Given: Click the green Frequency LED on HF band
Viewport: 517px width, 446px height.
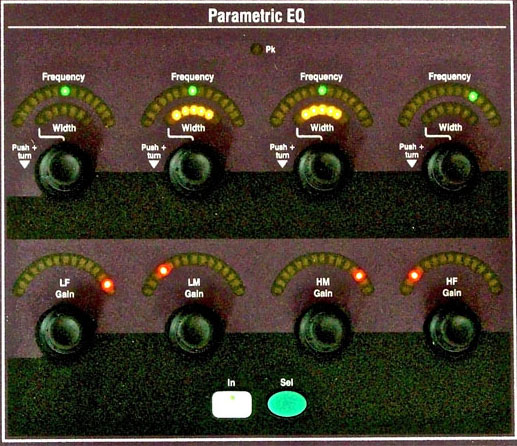Looking at the screenshot, I should coord(473,97).
